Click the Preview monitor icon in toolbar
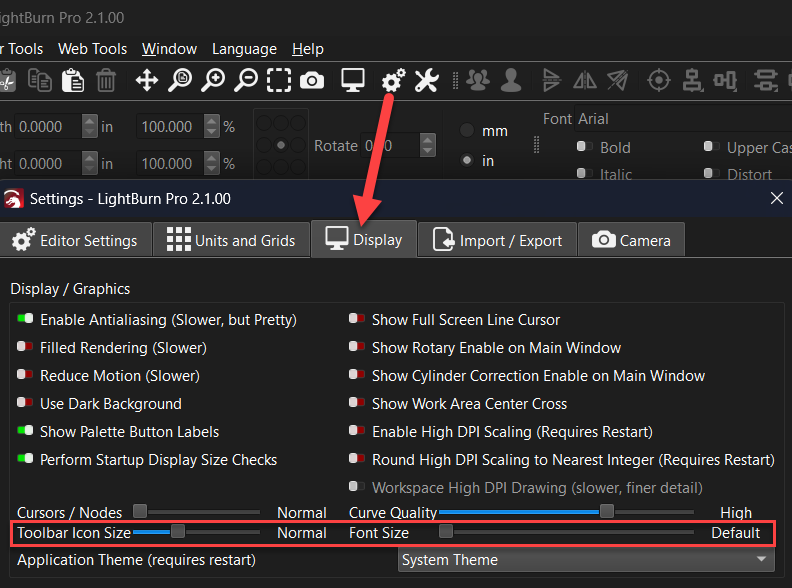 click(353, 80)
